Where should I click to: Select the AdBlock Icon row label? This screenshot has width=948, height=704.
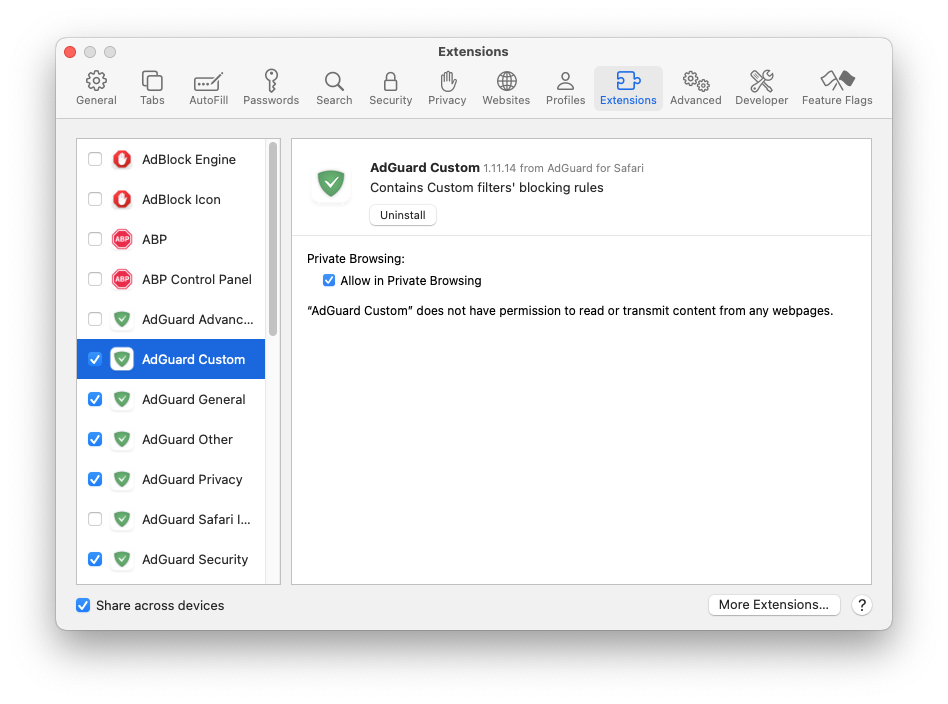pyautogui.click(x=181, y=199)
